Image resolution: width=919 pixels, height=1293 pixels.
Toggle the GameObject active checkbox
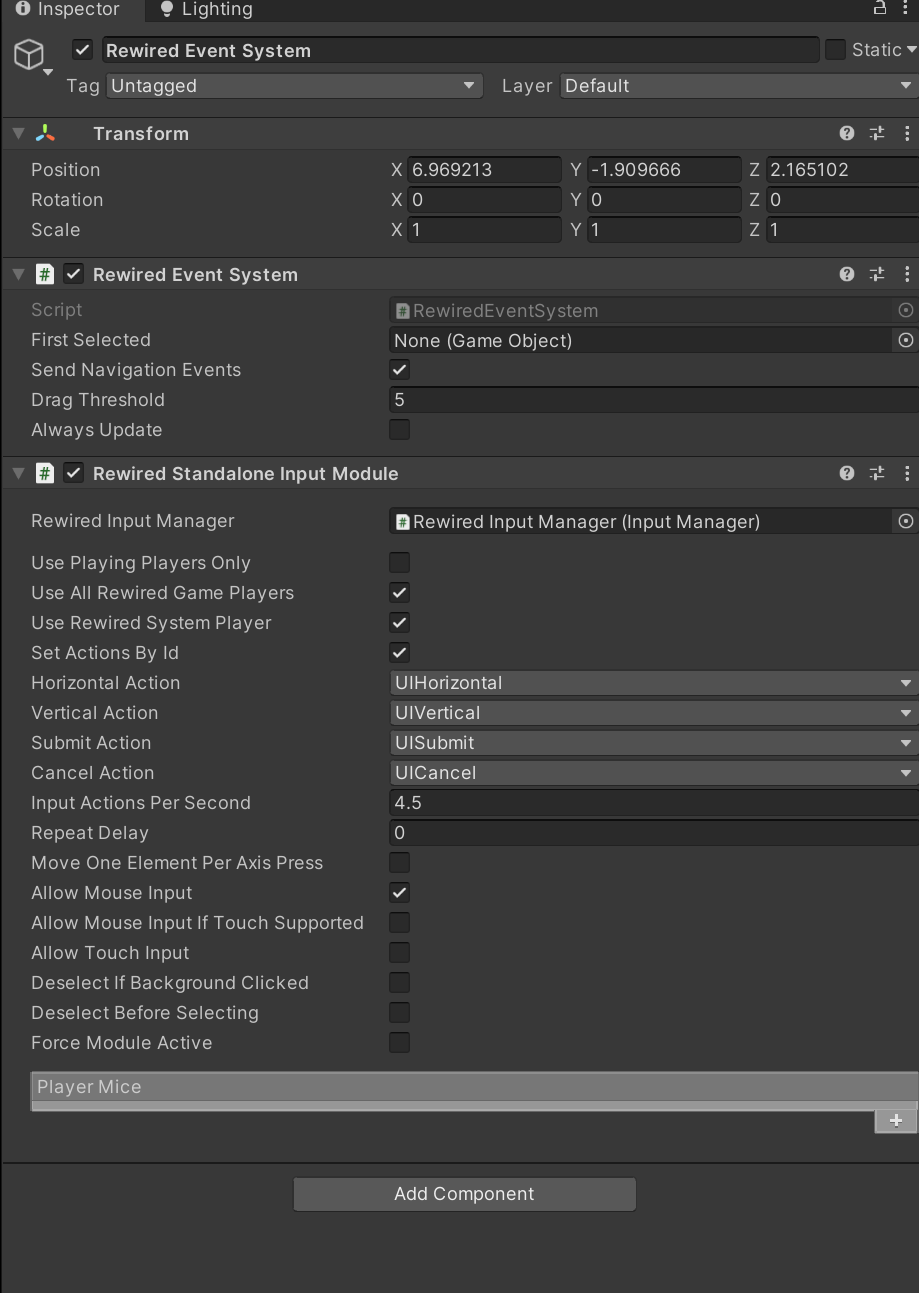[x=83, y=50]
